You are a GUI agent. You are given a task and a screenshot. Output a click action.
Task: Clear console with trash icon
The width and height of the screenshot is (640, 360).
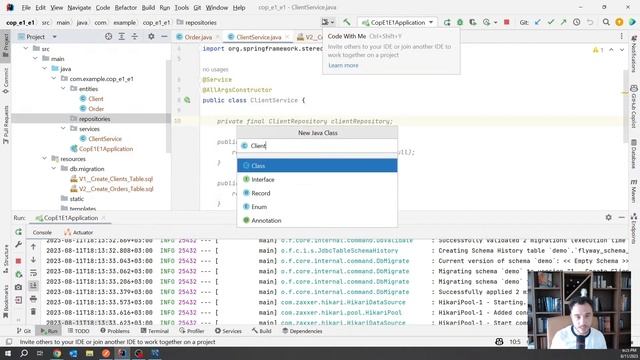click(x=33, y=312)
